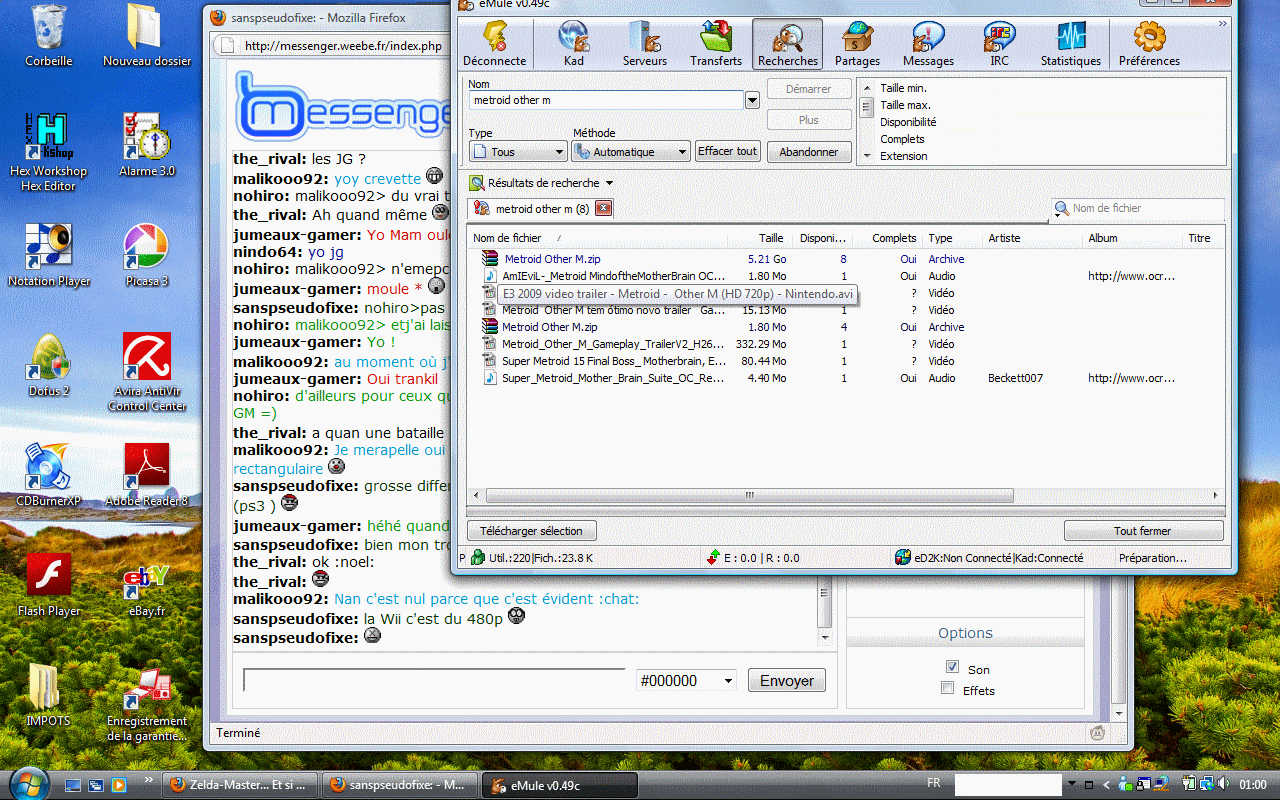
Task: Send the chat message with Envoyer
Action: pyautogui.click(x=787, y=680)
